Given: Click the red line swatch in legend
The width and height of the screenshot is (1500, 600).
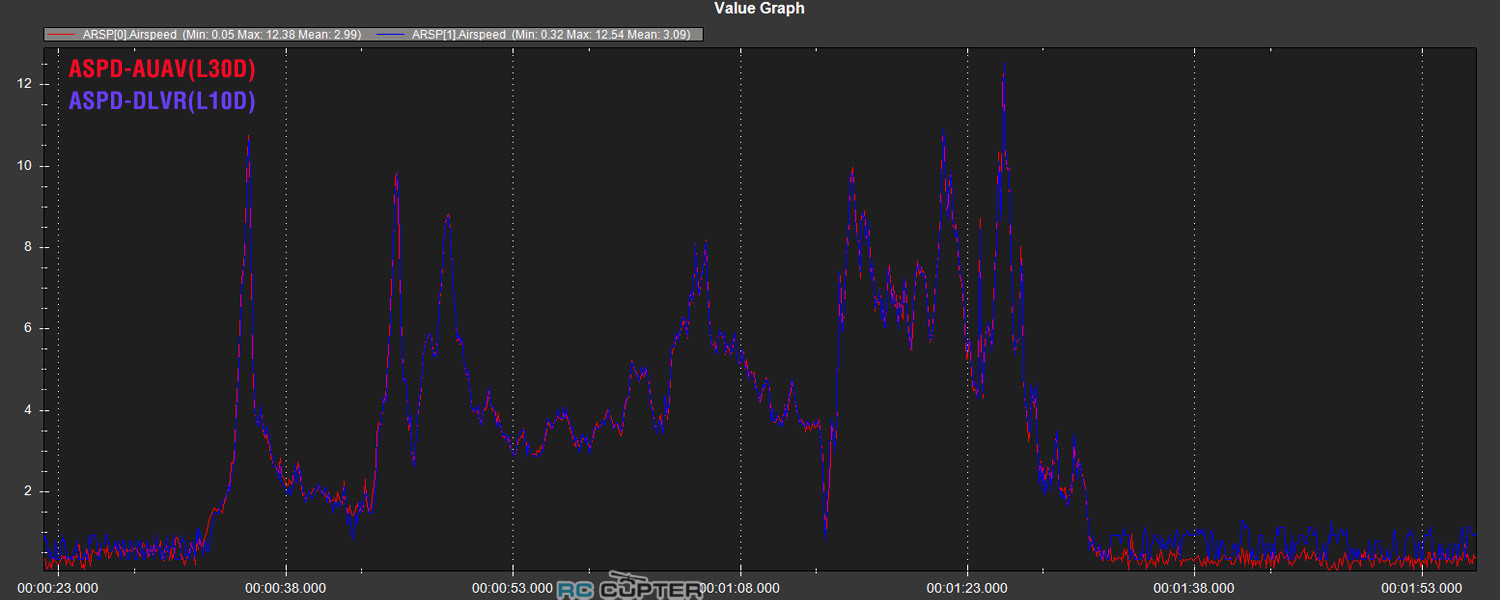Looking at the screenshot, I should (x=62, y=34).
